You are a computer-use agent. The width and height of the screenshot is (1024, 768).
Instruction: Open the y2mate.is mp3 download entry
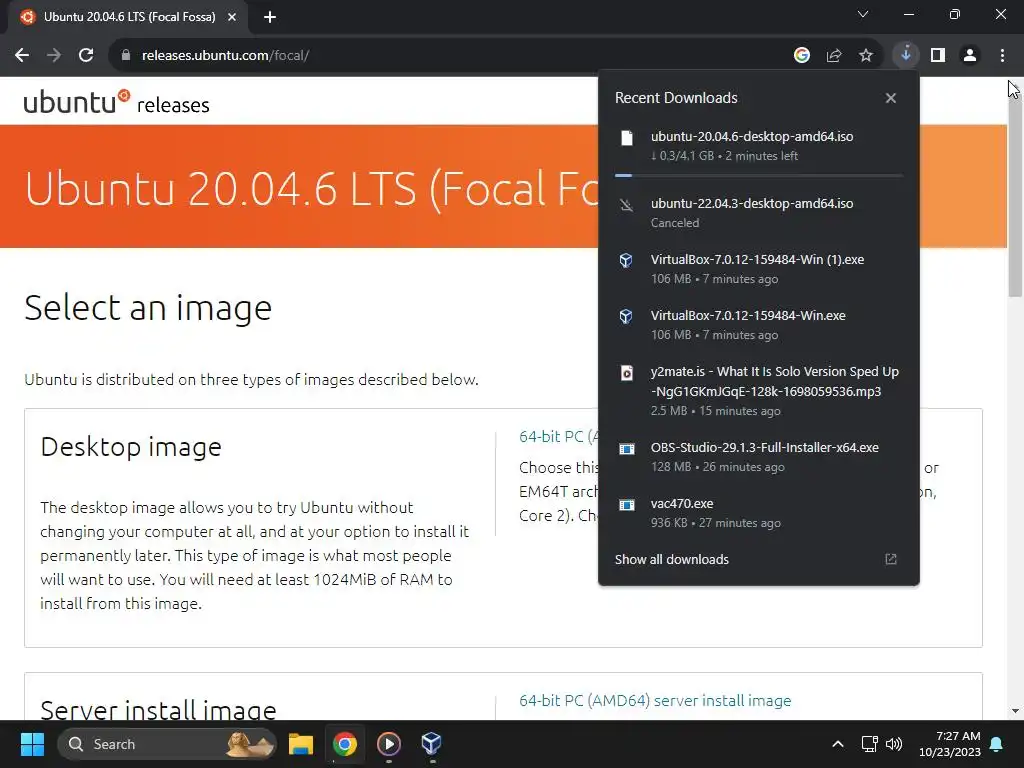(x=759, y=391)
